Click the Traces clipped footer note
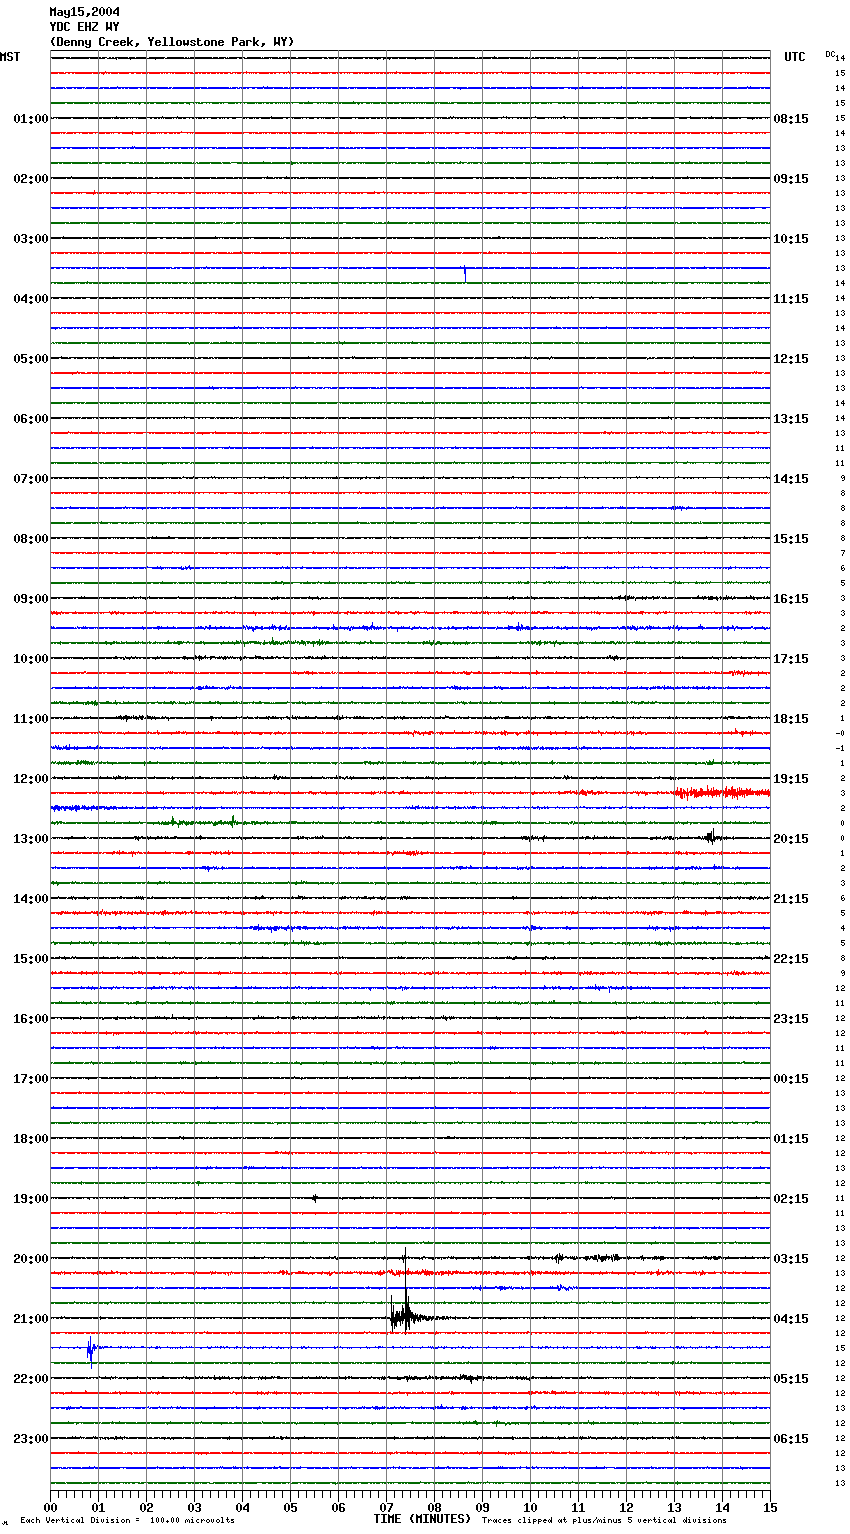This screenshot has height=1534, width=850. tap(604, 1521)
